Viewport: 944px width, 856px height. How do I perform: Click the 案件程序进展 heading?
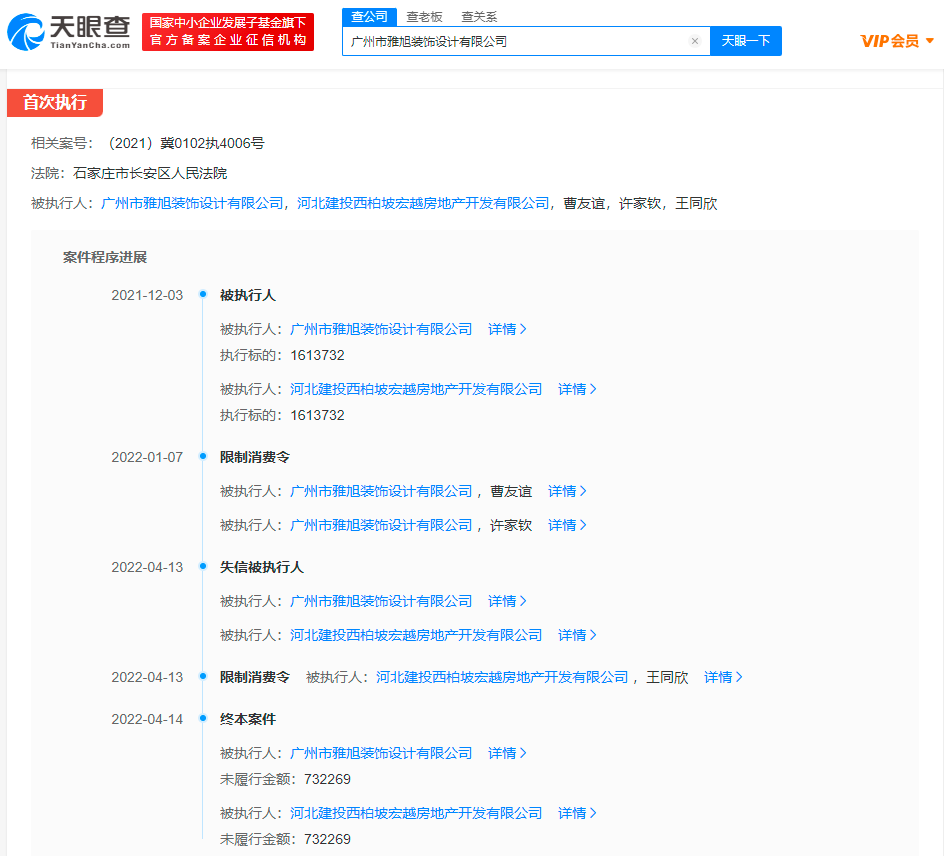click(x=105, y=258)
